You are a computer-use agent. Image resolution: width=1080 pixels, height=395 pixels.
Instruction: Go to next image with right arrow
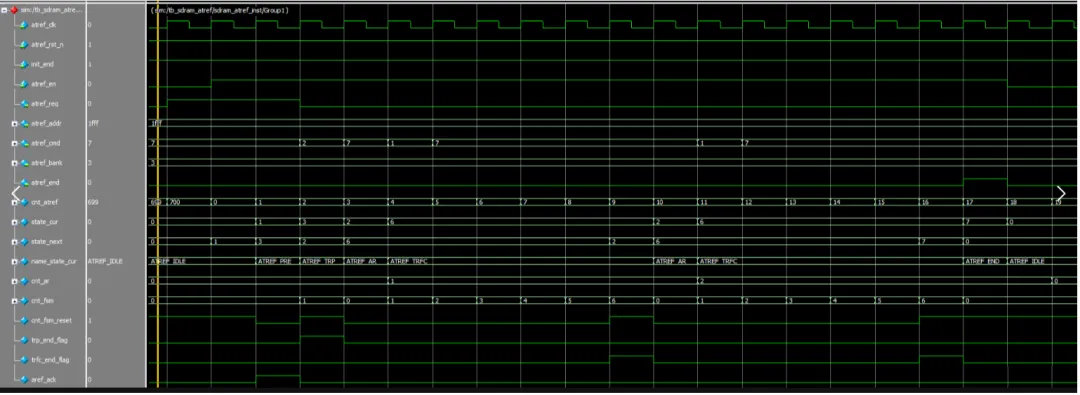pos(1061,194)
